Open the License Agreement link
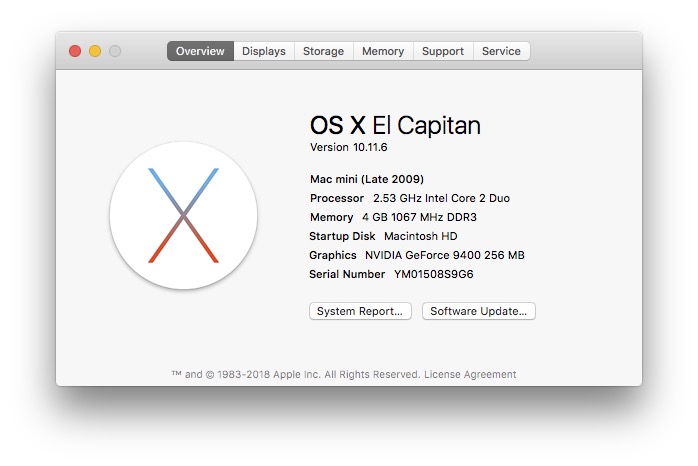Screen dimensions: 698x466 [470, 374]
